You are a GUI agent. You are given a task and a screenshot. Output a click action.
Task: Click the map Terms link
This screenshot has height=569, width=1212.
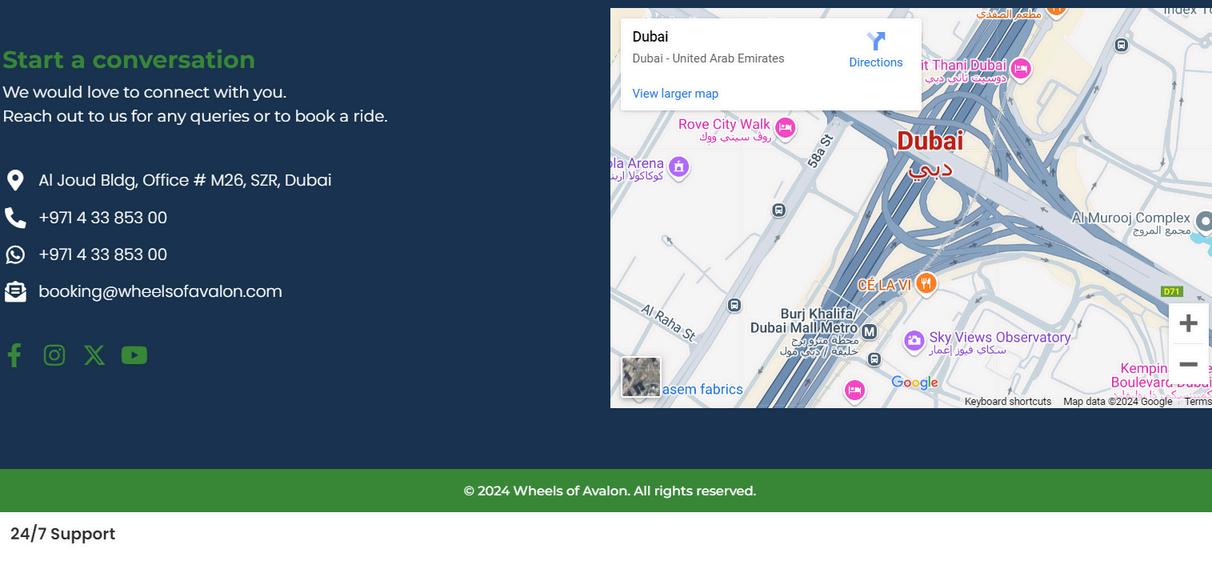1197,401
